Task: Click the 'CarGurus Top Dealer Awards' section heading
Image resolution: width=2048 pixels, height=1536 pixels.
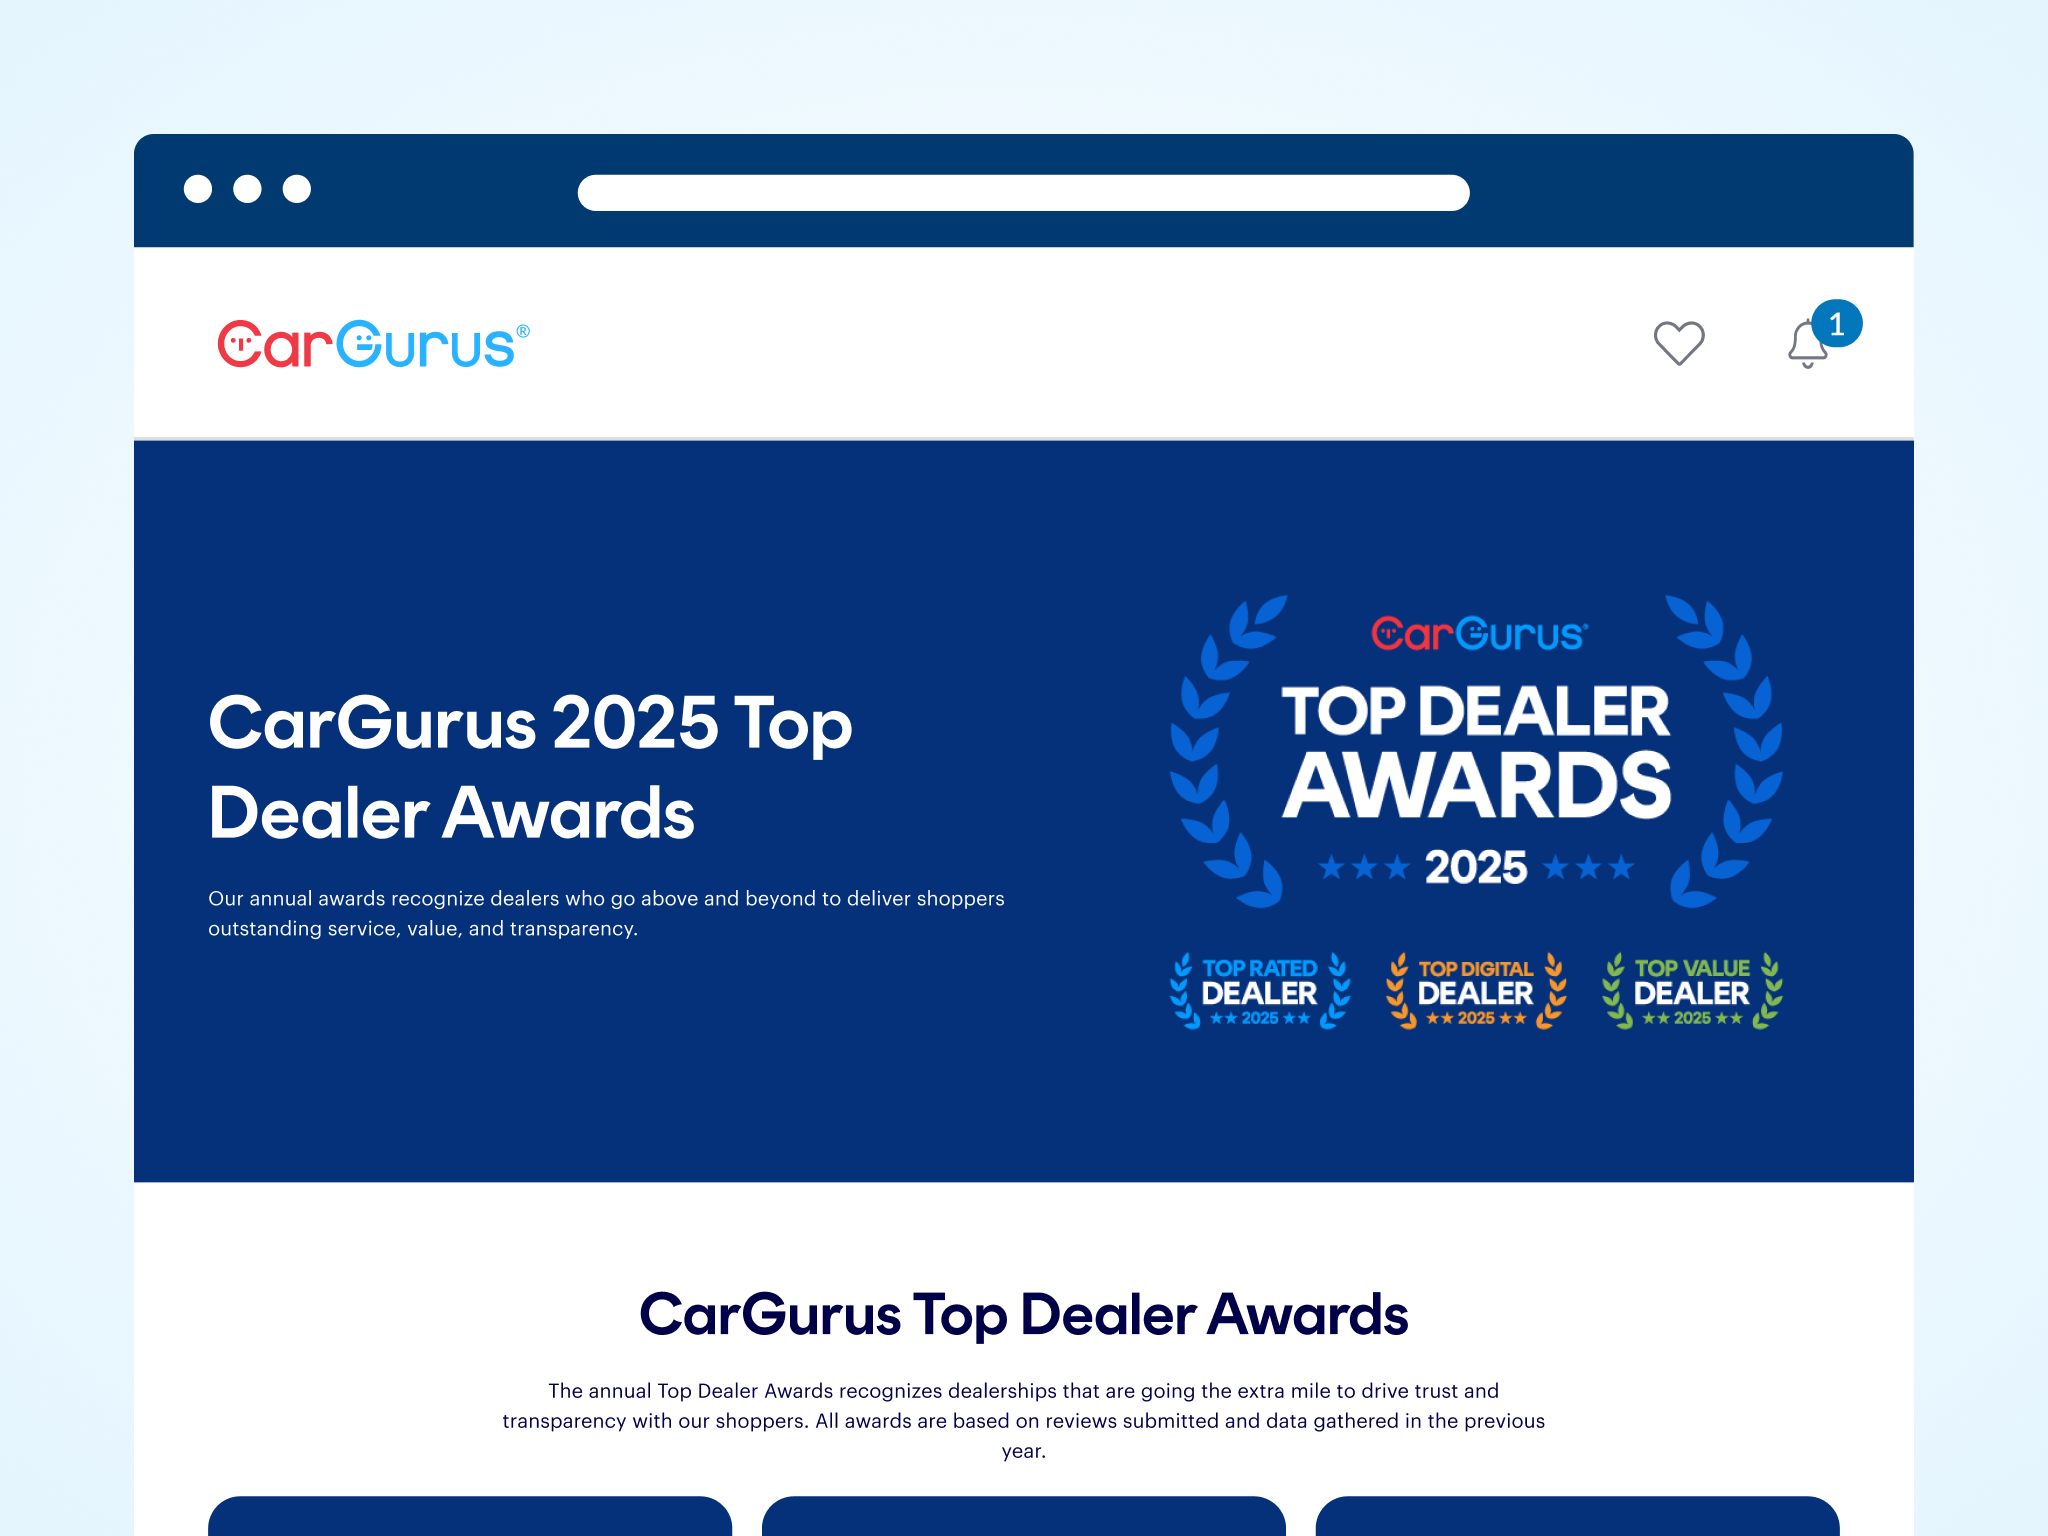Action: 1024,1314
